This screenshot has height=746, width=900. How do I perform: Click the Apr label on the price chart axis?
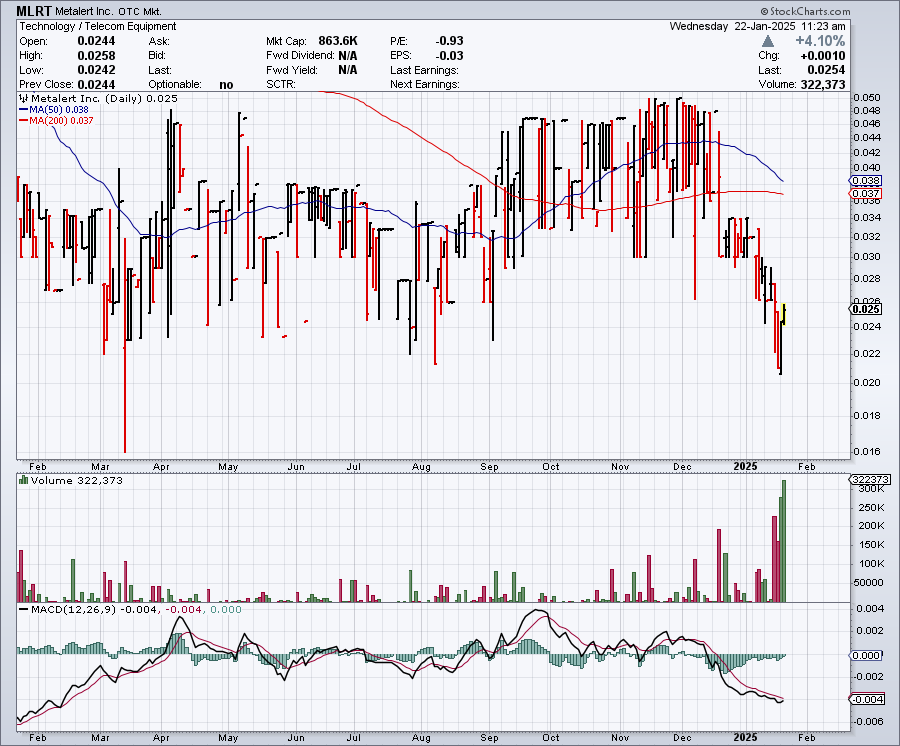(161, 467)
